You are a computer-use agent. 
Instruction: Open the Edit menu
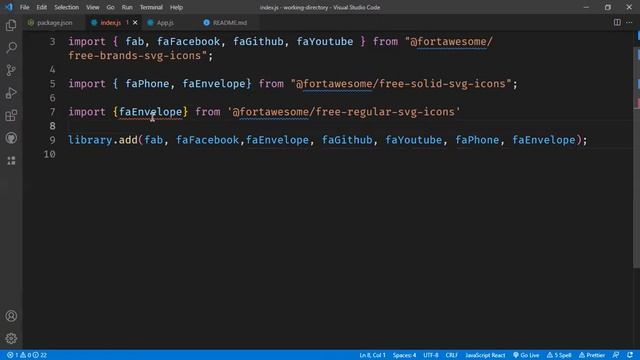tap(42, 7)
